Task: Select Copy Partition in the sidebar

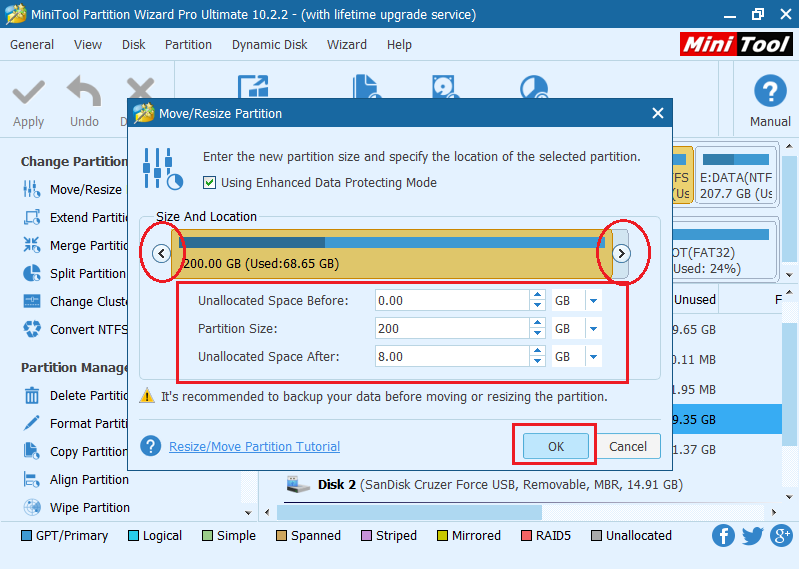Action: (x=73, y=452)
